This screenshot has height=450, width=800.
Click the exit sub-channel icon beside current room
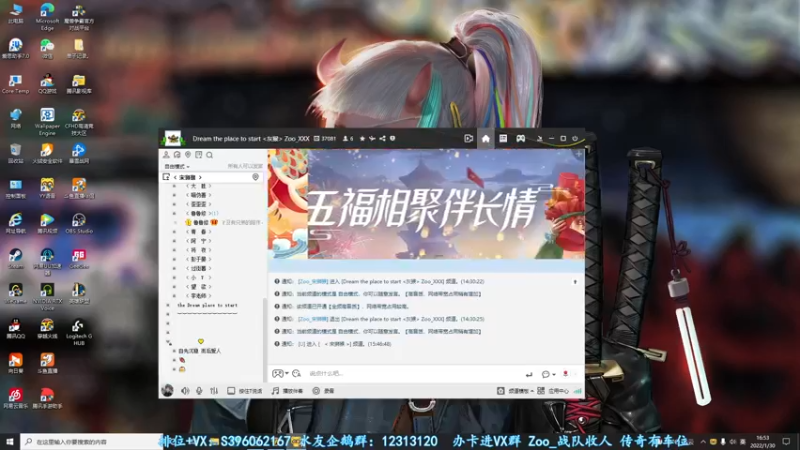point(166,177)
